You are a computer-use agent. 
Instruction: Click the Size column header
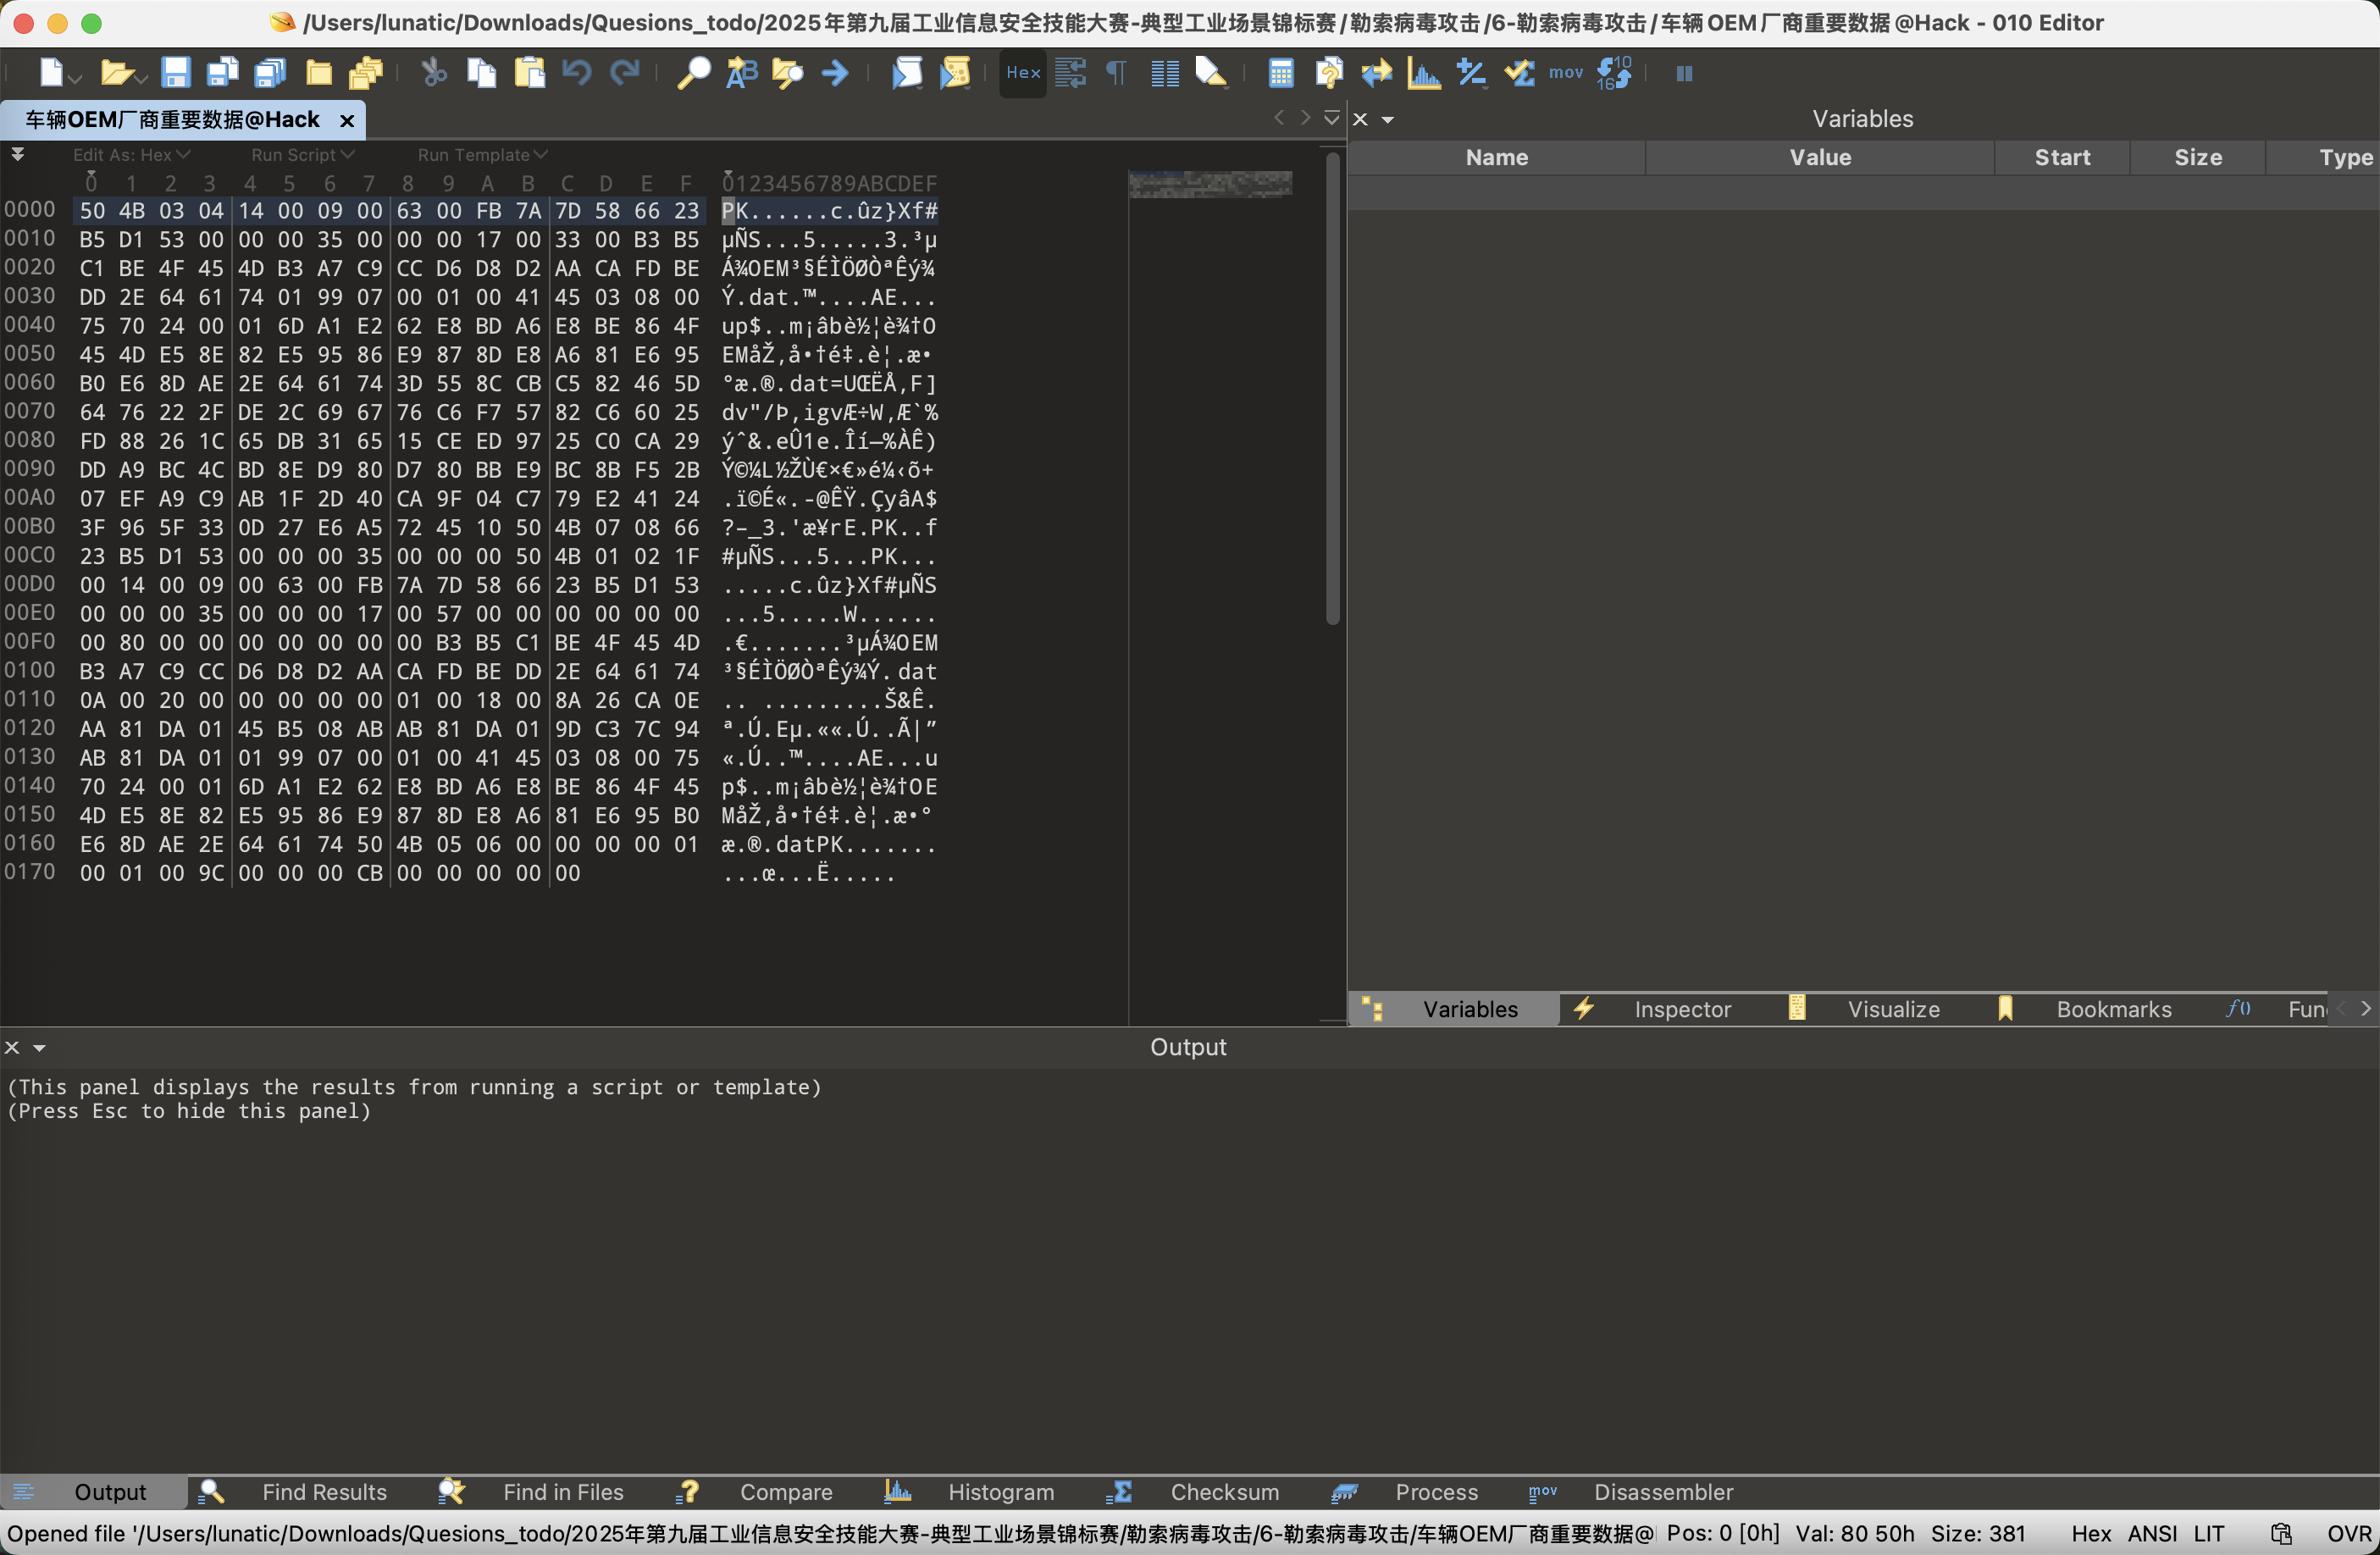coord(2198,157)
